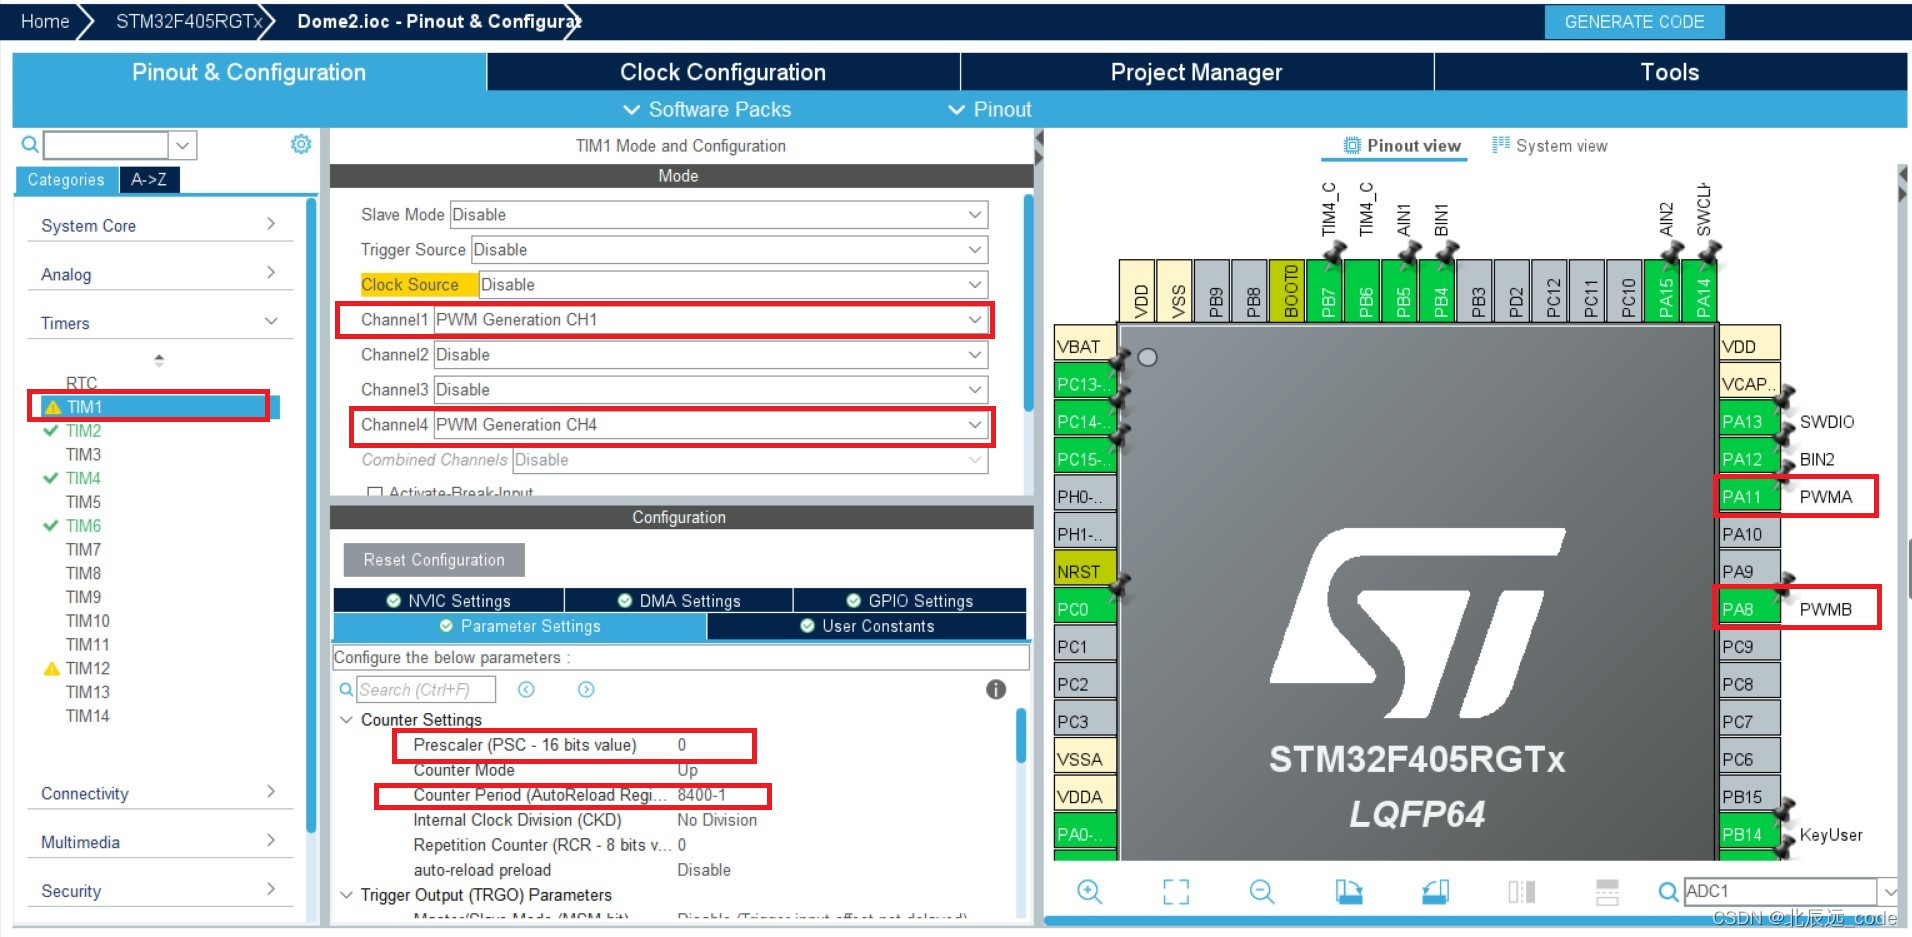
Task: Click the peripheral search magnifier icon
Action: [30, 145]
